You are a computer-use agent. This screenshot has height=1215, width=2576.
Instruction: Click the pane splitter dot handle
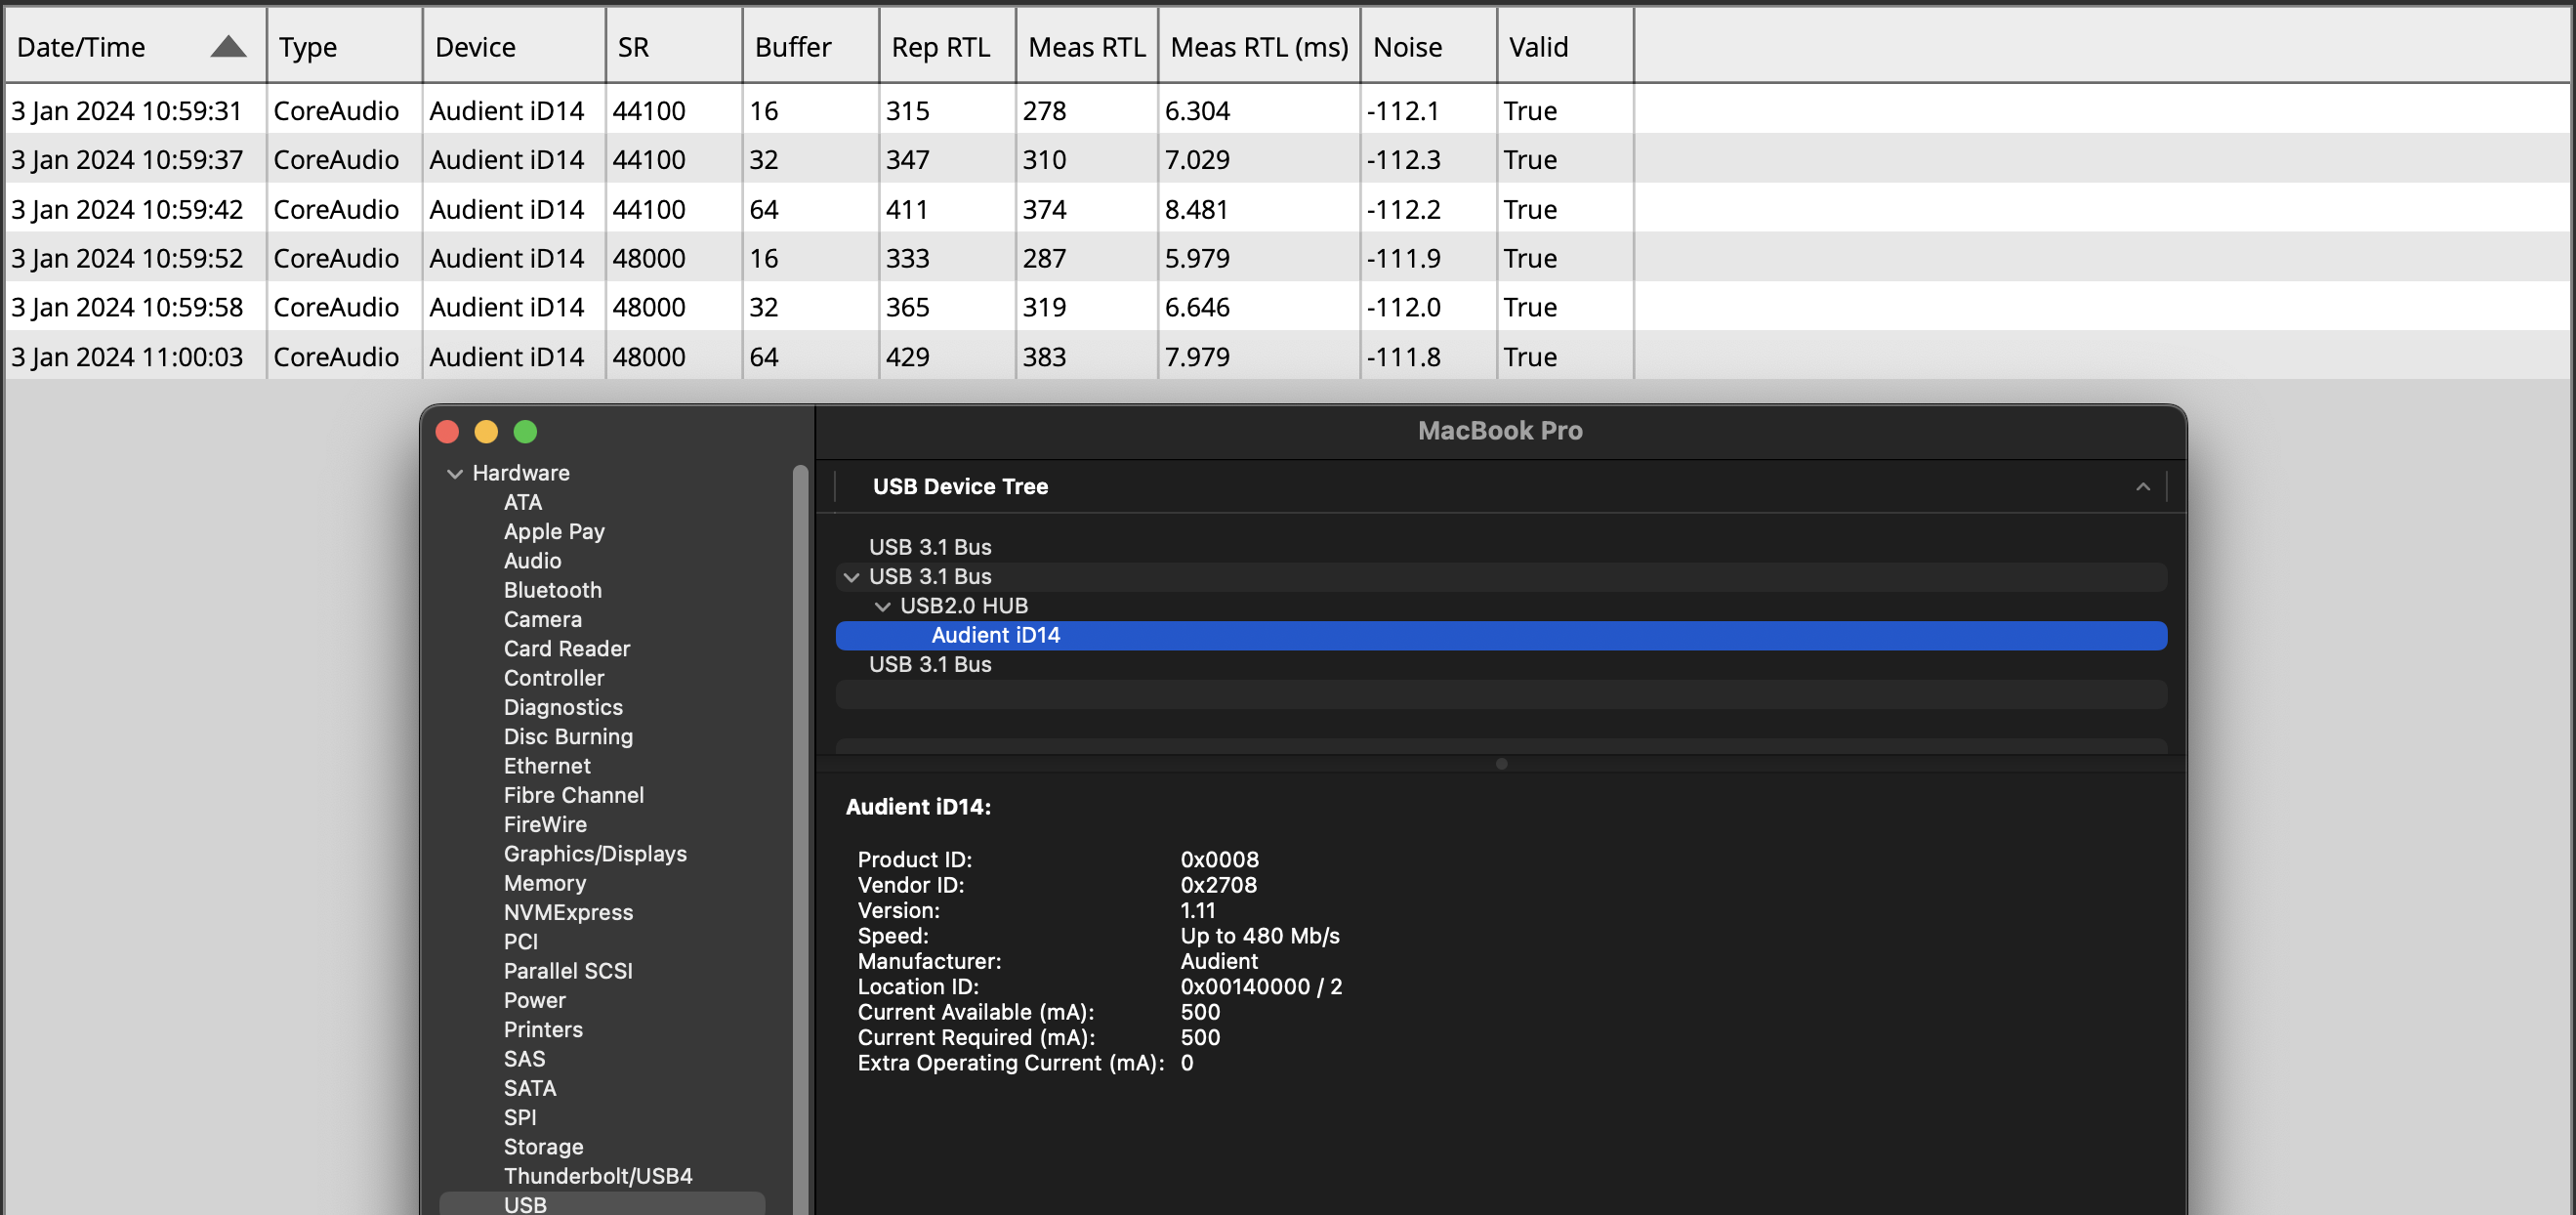click(1500, 764)
